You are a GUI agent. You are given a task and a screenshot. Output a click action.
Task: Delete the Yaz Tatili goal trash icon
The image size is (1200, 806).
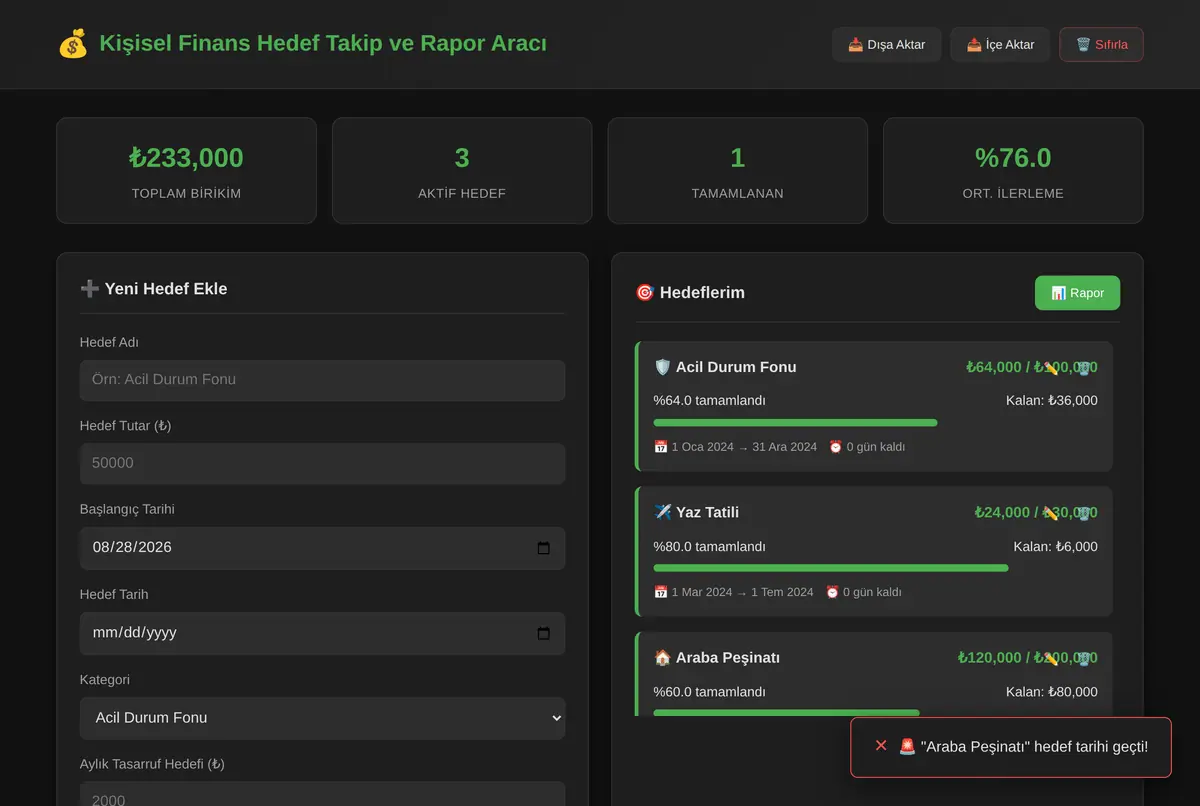pyautogui.click(x=1084, y=513)
